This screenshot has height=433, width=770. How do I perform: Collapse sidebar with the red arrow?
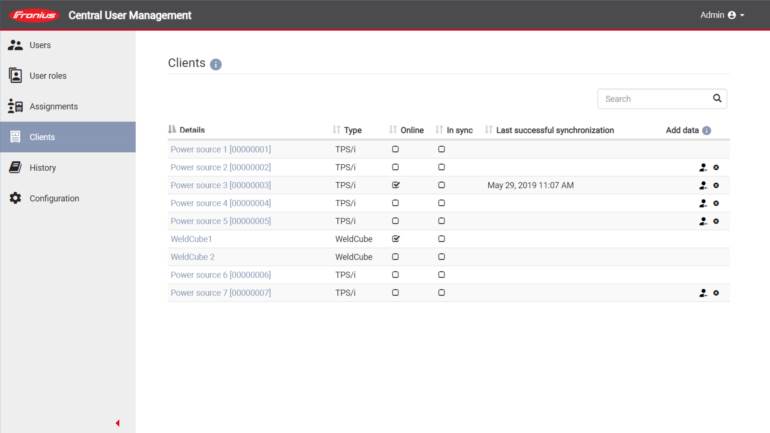117,423
